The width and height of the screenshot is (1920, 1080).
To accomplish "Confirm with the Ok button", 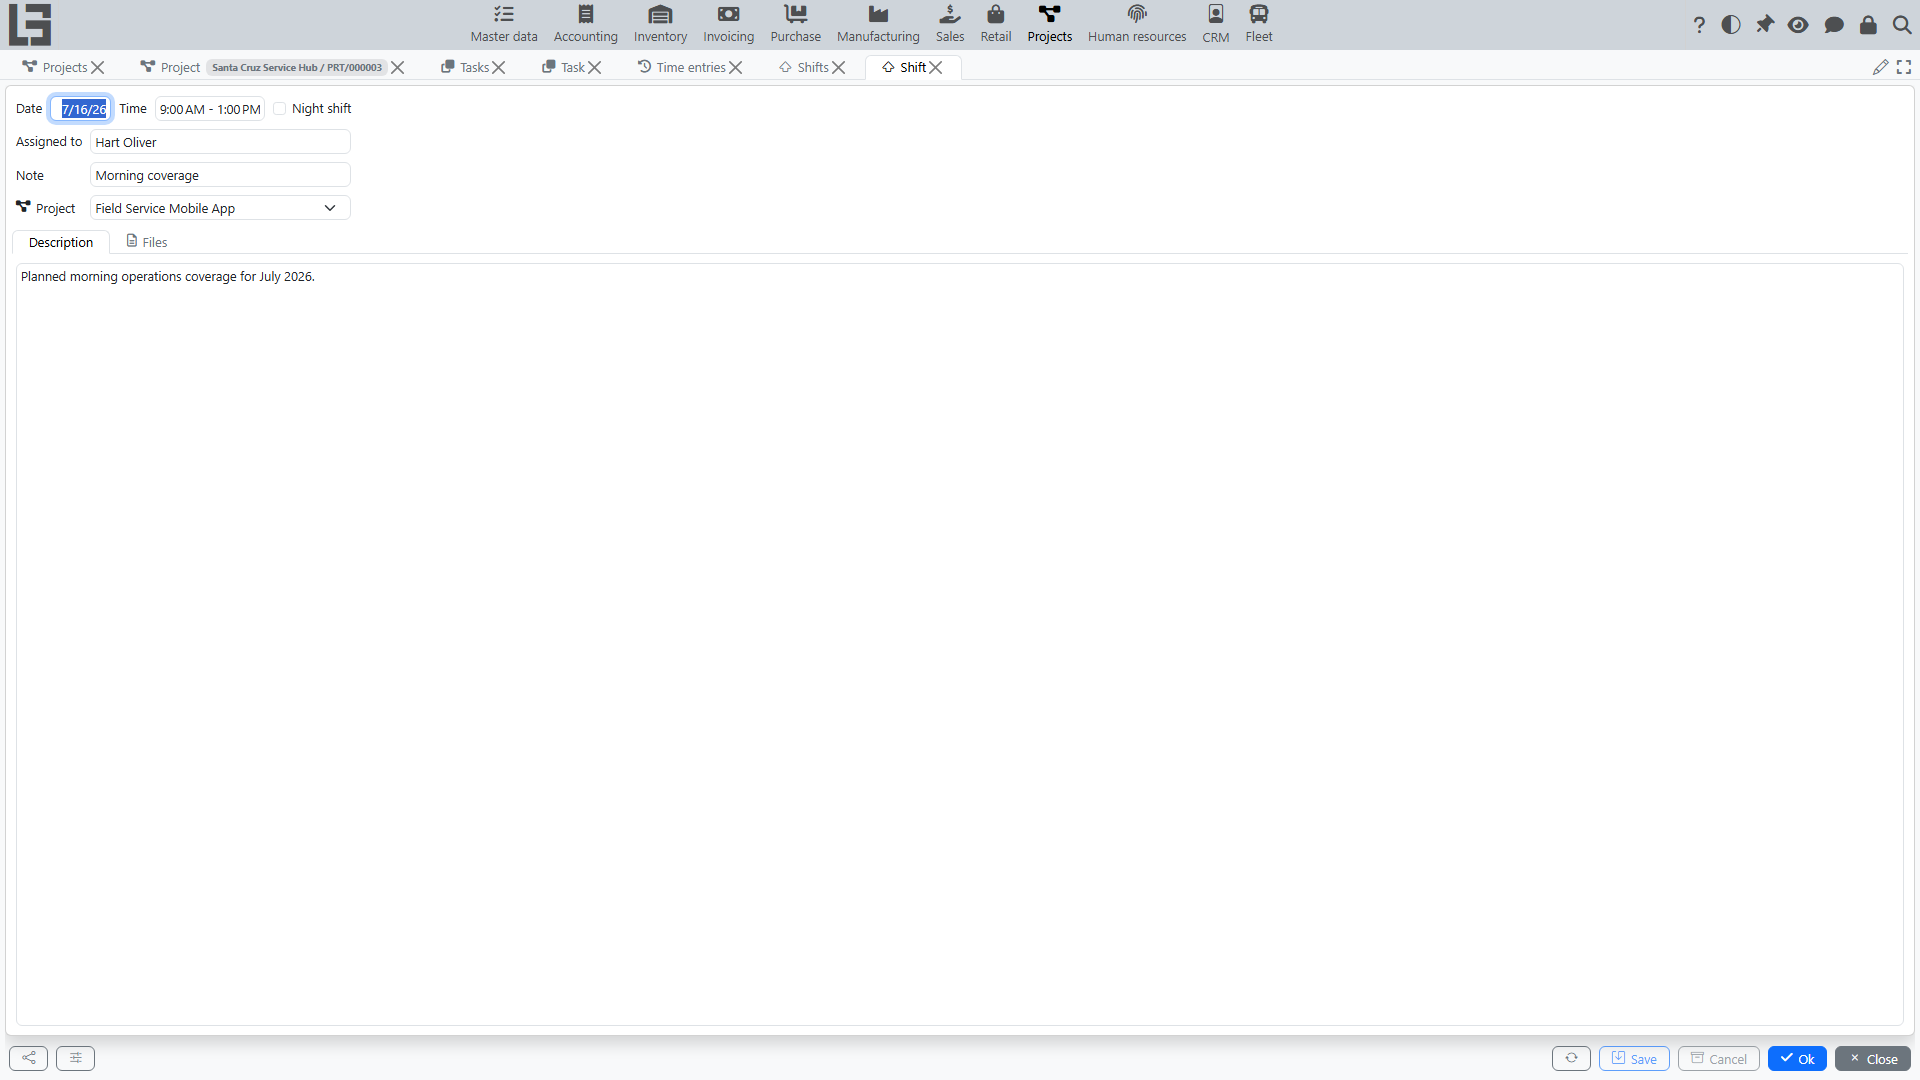I will coord(1797,1058).
